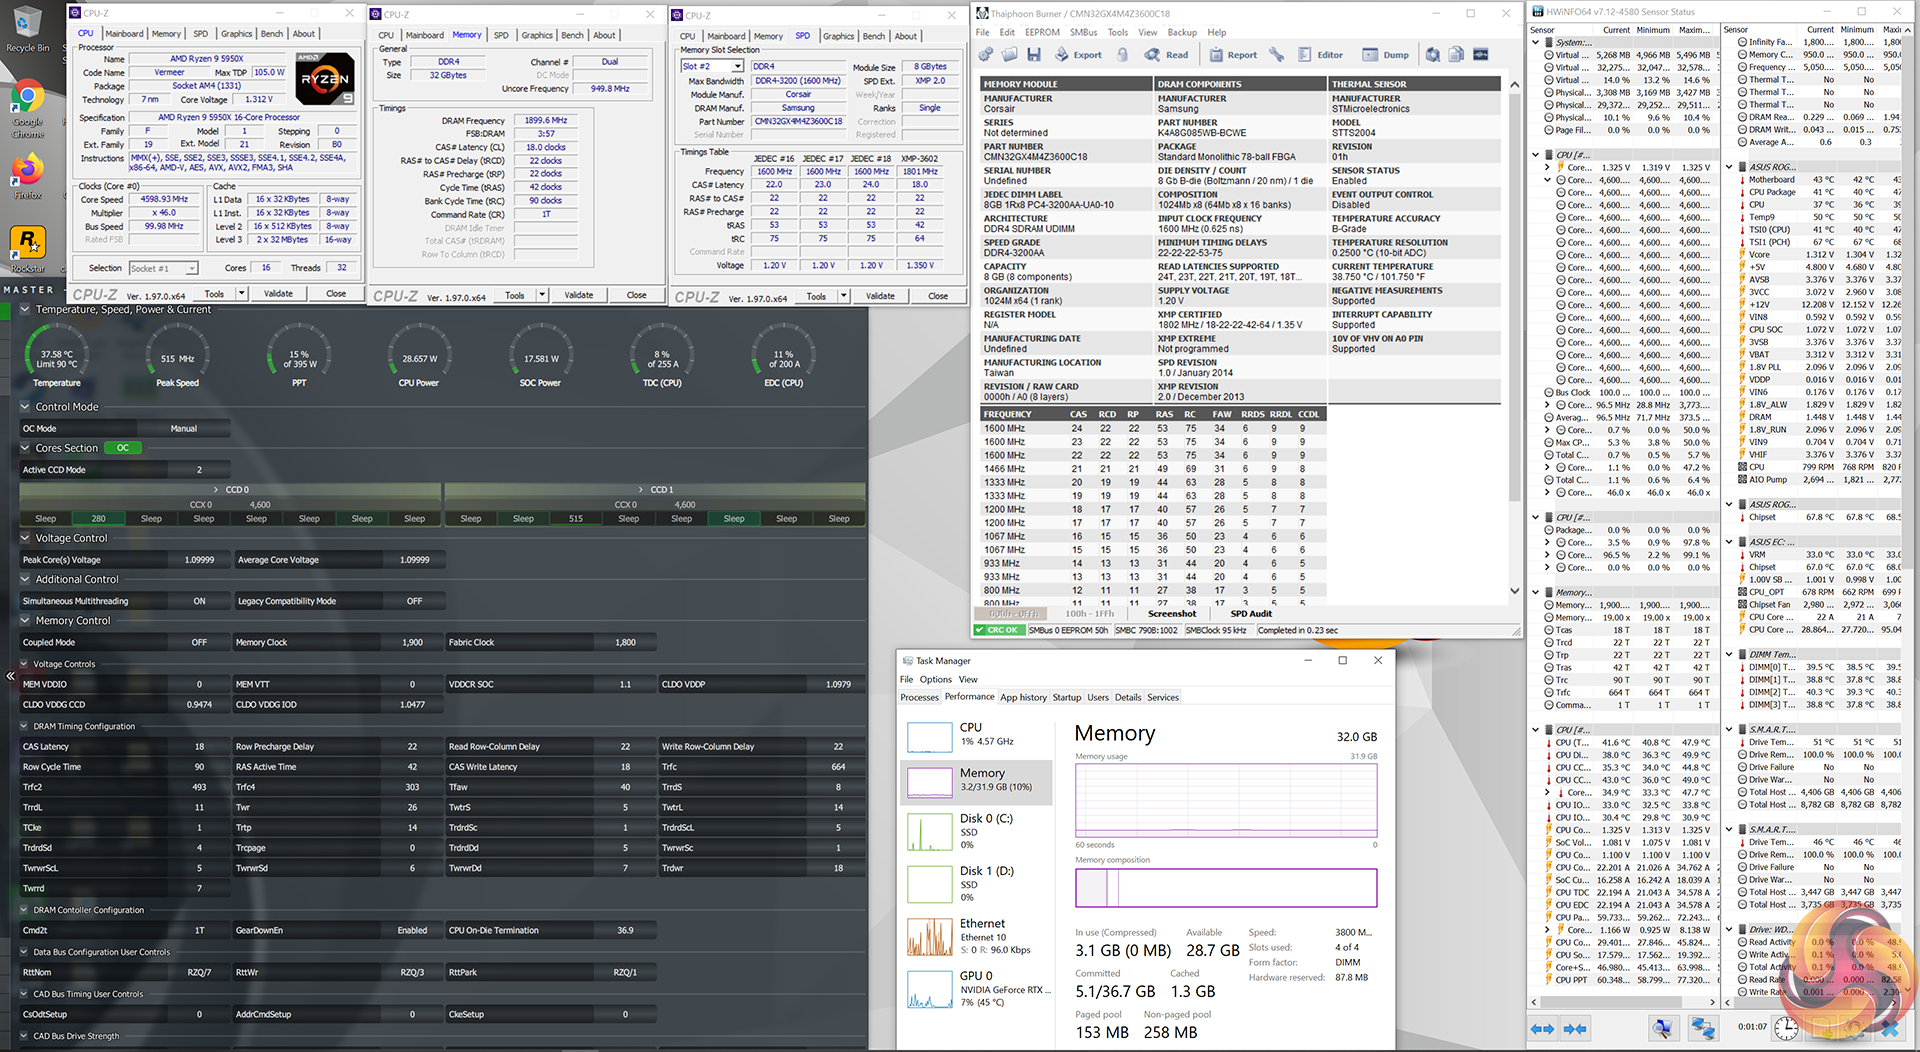Collapse the Voltage Control section
Viewport: 1920px width, 1052px height.
(x=25, y=538)
